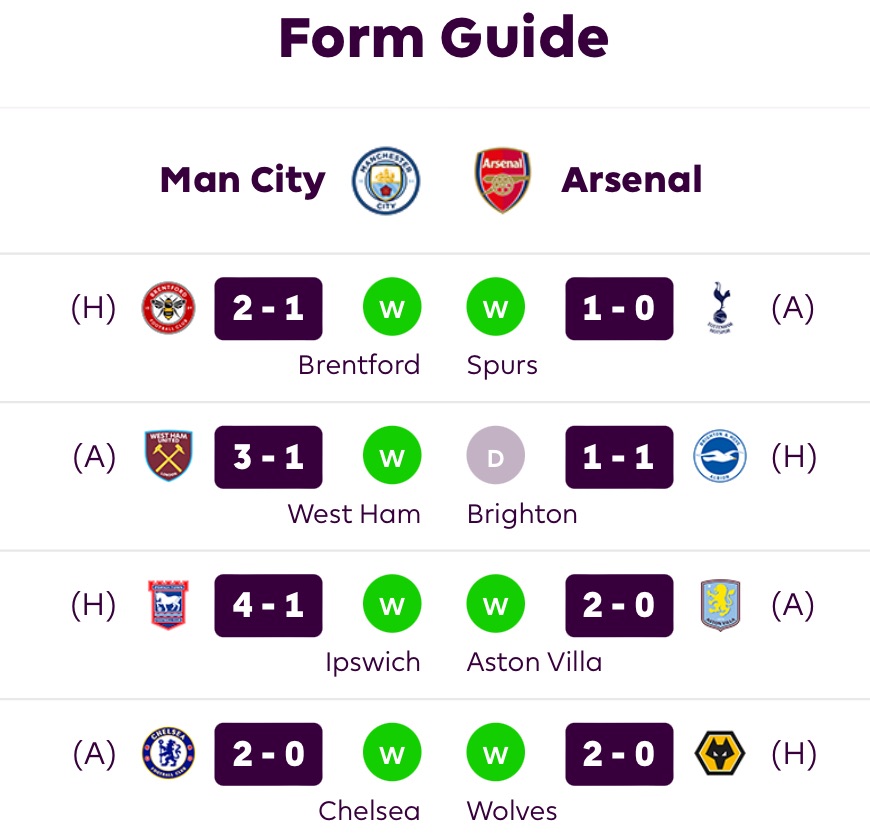This screenshot has height=834, width=870.
Task: Click the 1 - 1 Brighton score box
Action: click(619, 457)
